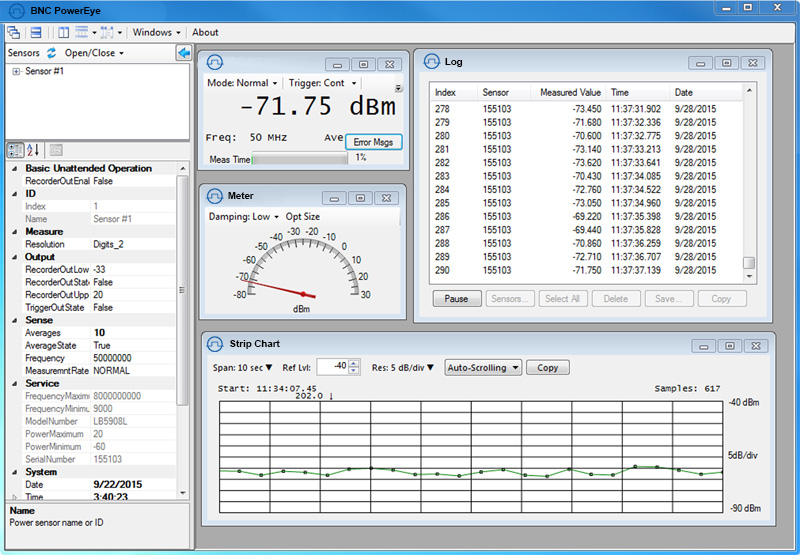This screenshot has width=800, height=555.
Task: Select the Alphabetical sort icon in property grid
Action: pyautogui.click(x=33, y=150)
